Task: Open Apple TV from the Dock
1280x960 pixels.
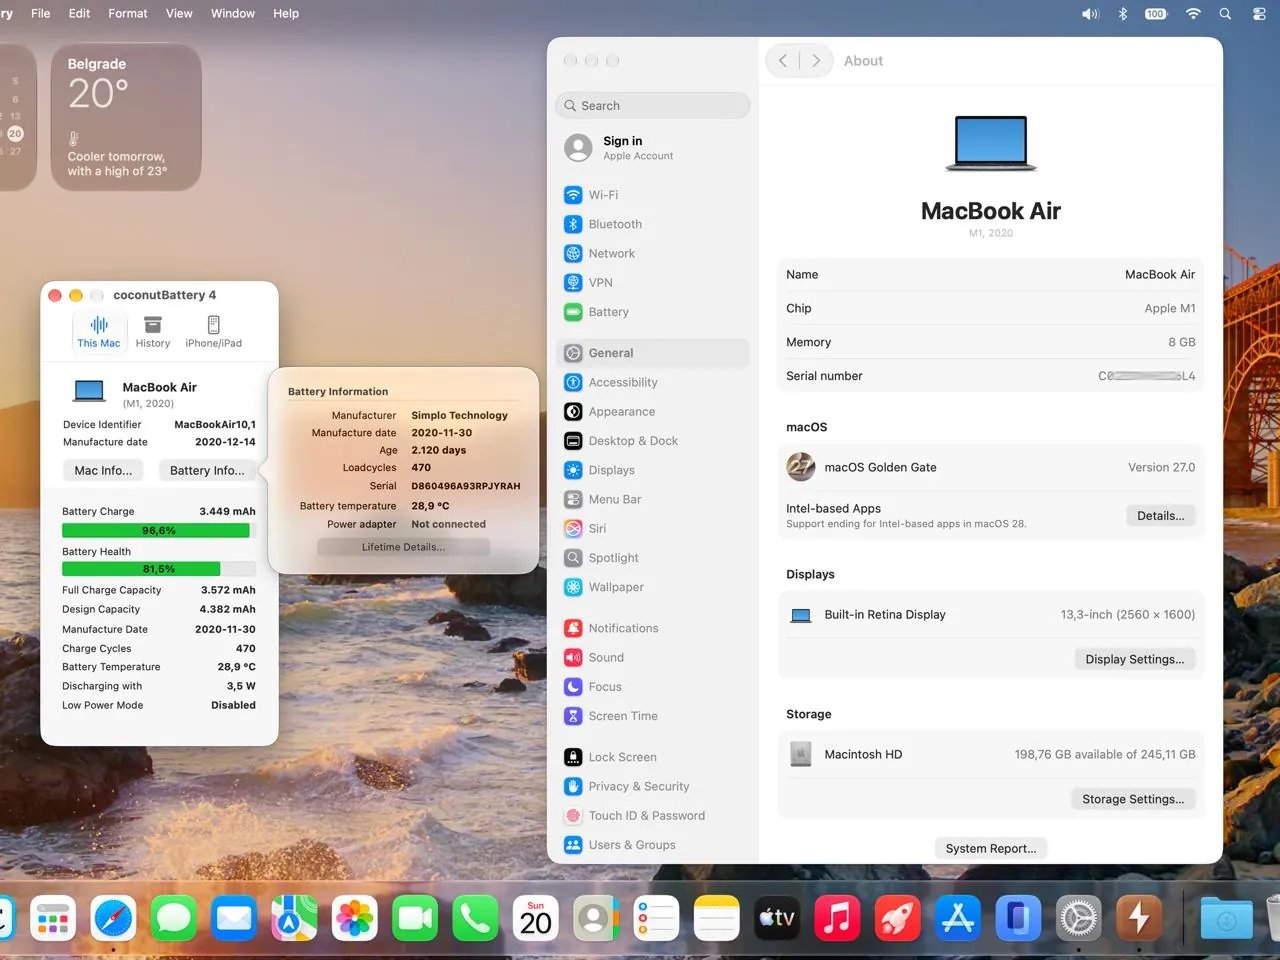Action: 777,918
